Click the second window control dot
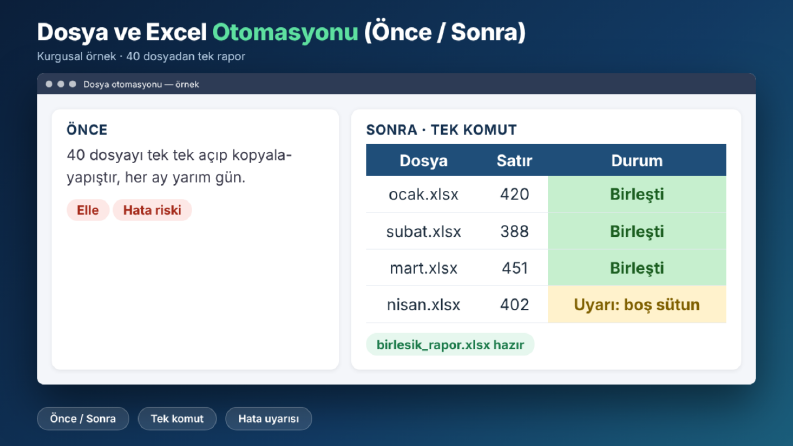Image resolution: width=793 pixels, height=446 pixels. point(61,84)
